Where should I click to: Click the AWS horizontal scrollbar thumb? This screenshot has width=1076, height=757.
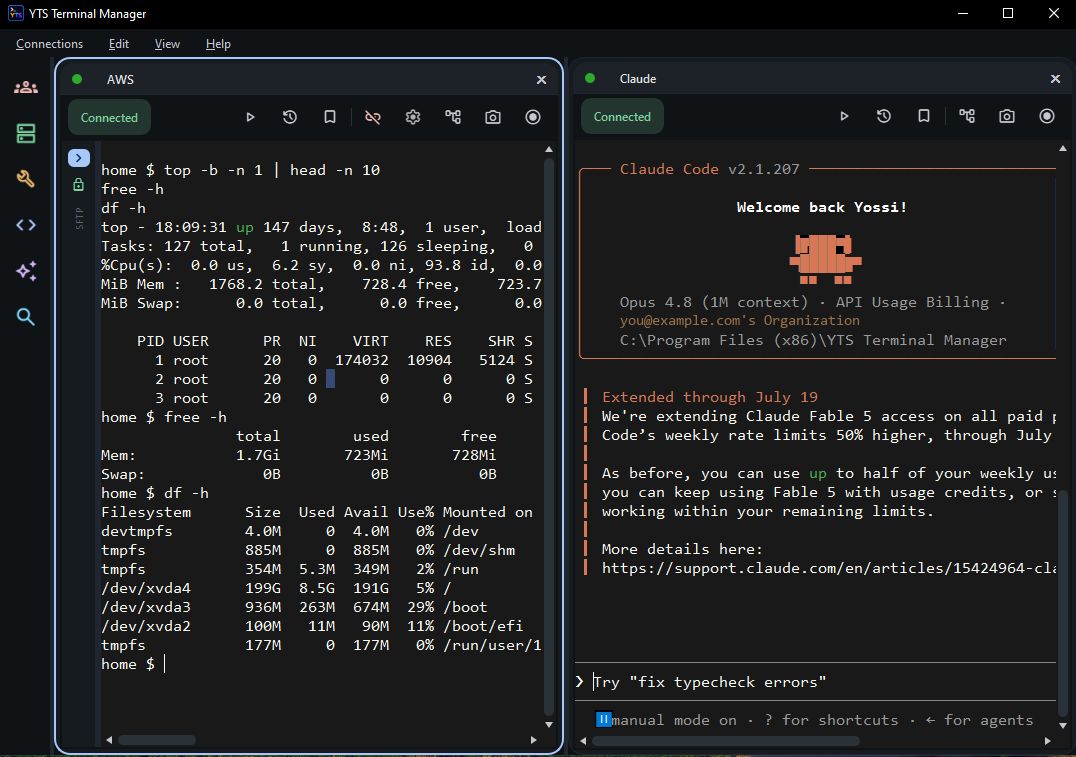[157, 740]
